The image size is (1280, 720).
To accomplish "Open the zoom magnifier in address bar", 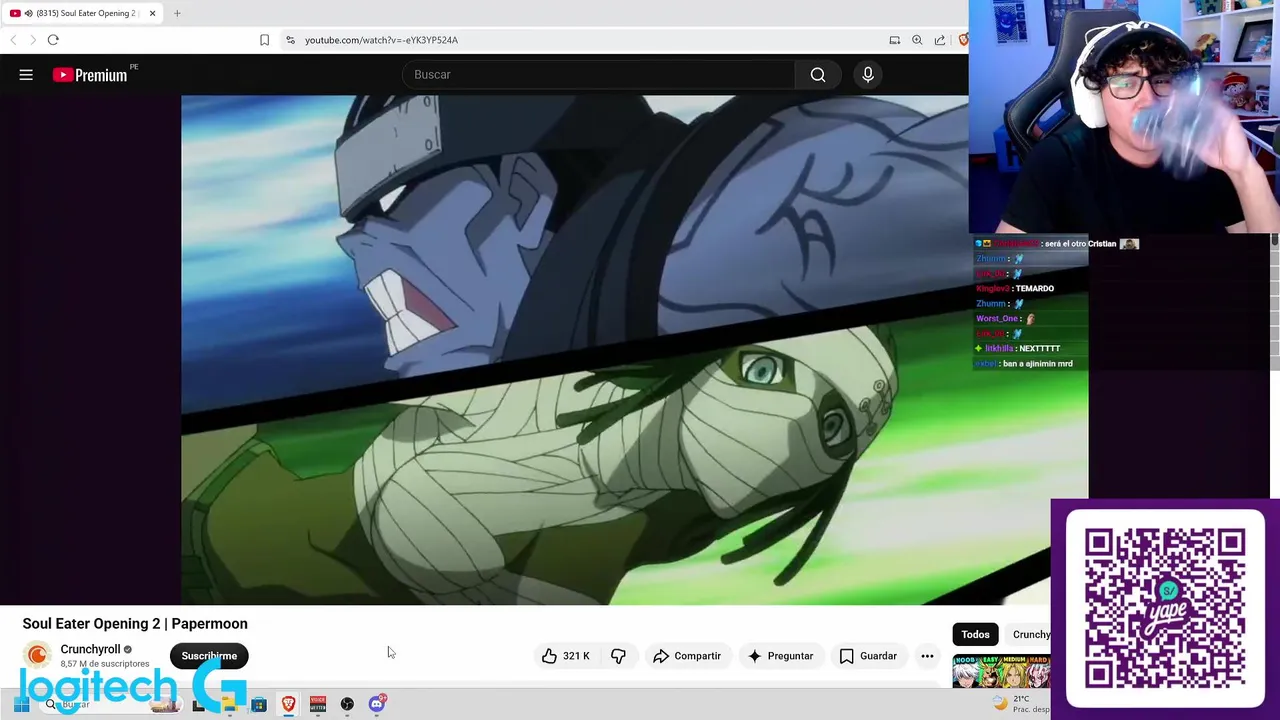I will coord(917,40).
